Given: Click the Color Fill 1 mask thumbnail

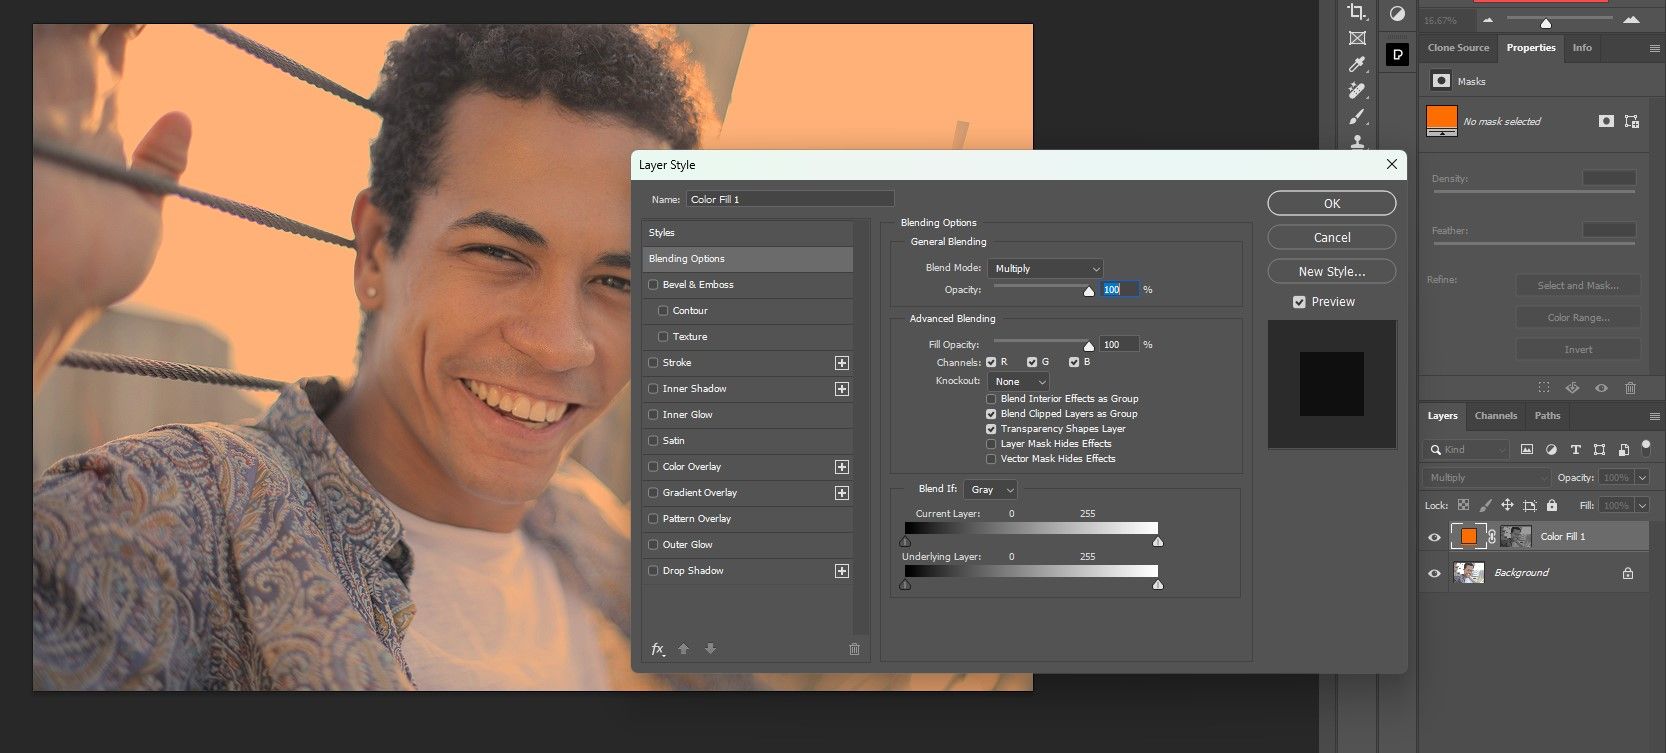Looking at the screenshot, I should click(1515, 537).
